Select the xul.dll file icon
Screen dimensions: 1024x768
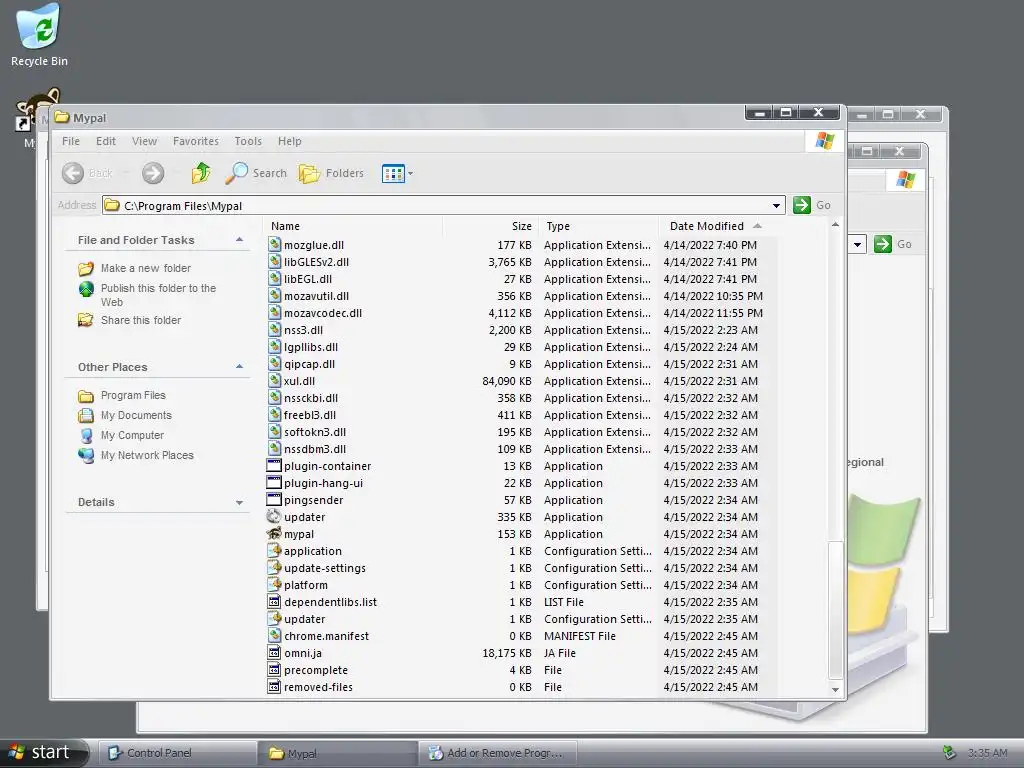point(275,381)
